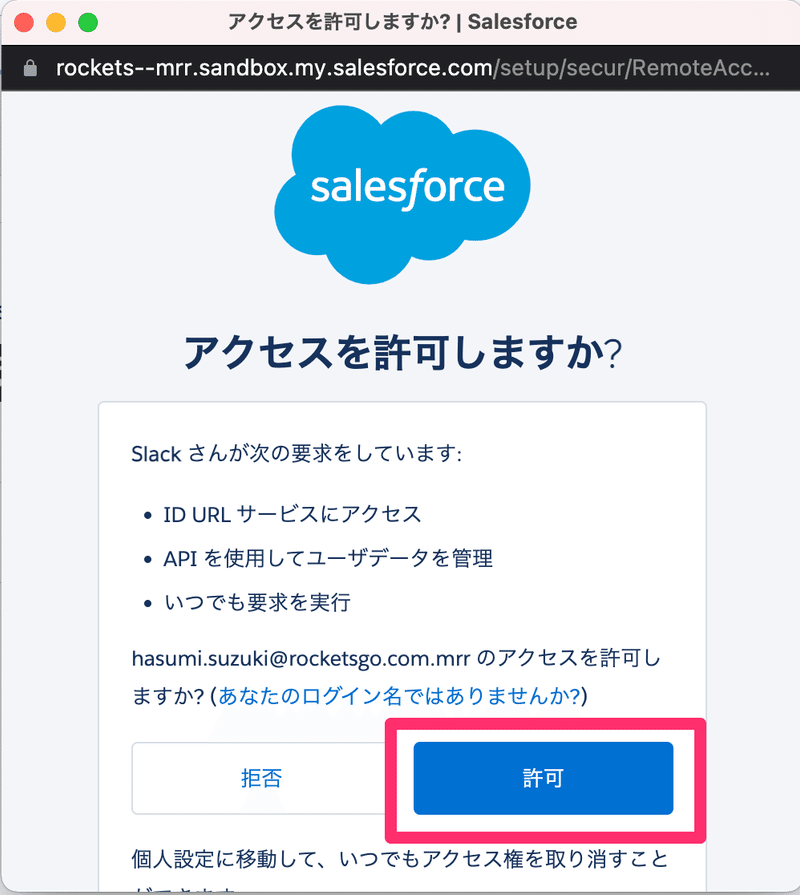
Task: Open the あなたのログイン名ではありませんか? link
Action: (399, 696)
